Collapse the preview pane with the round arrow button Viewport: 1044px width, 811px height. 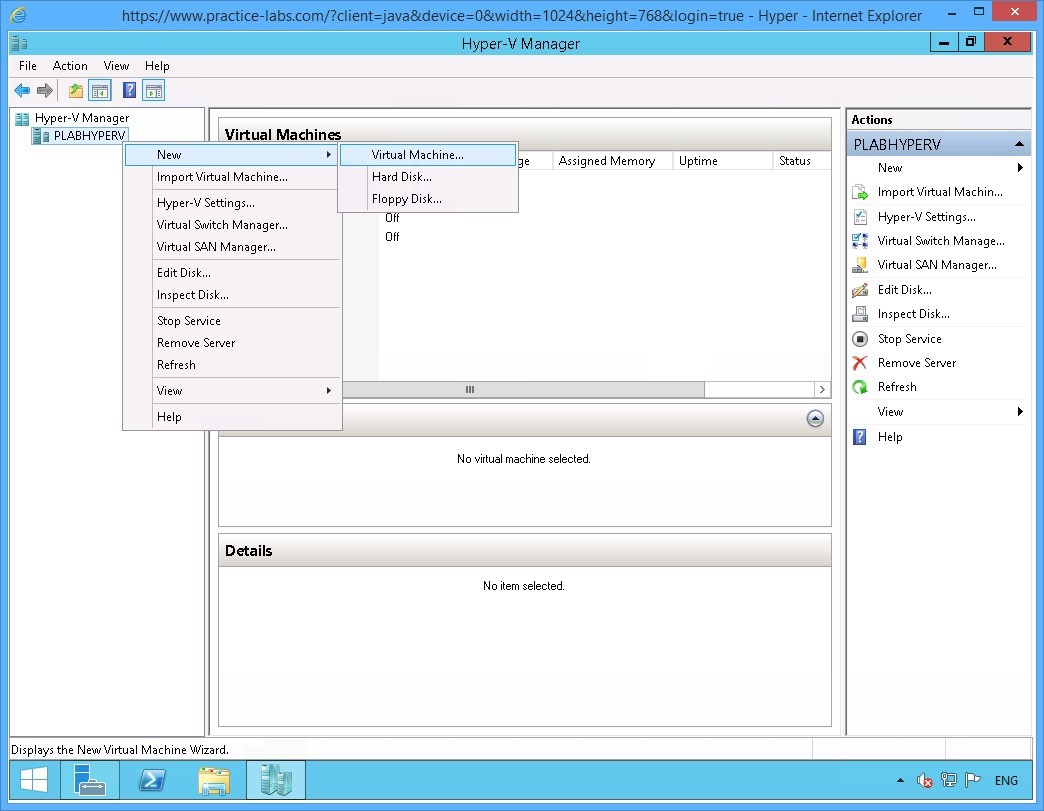[x=815, y=419]
